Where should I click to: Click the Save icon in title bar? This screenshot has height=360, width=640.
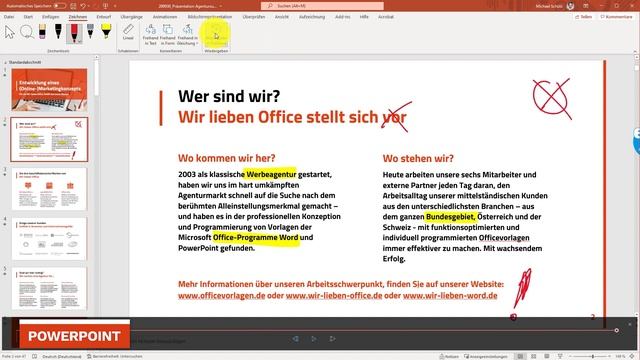73,6
